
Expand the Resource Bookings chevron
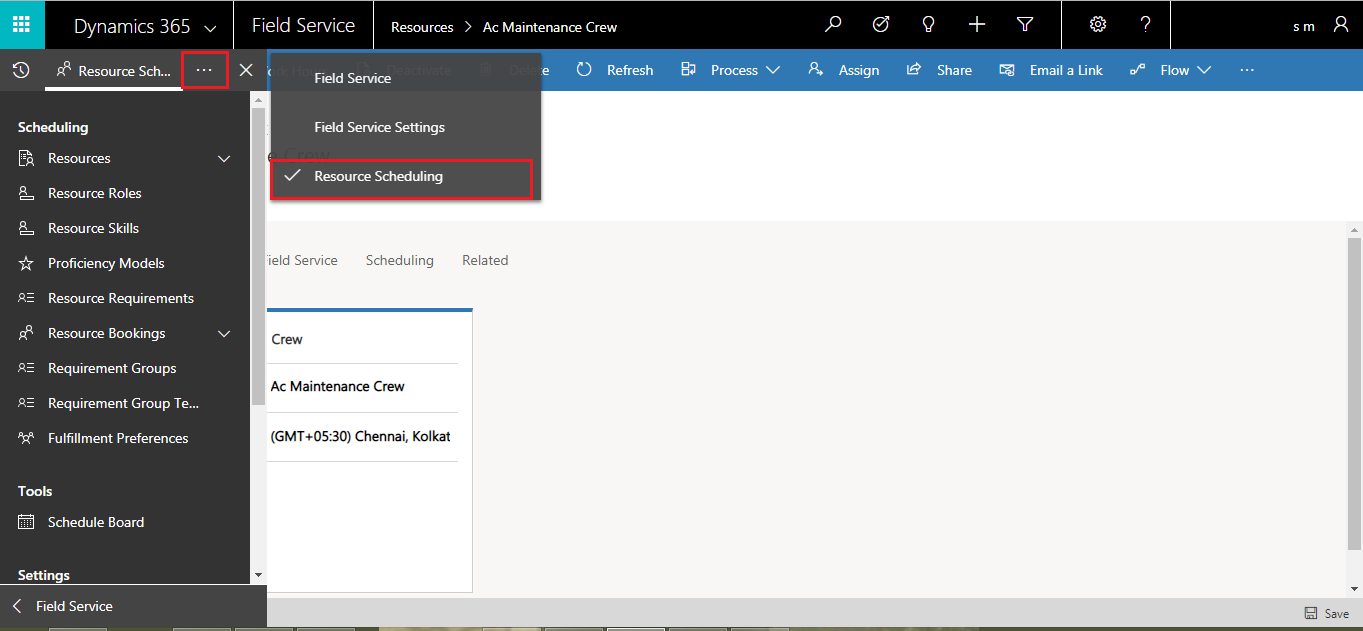[224, 334]
